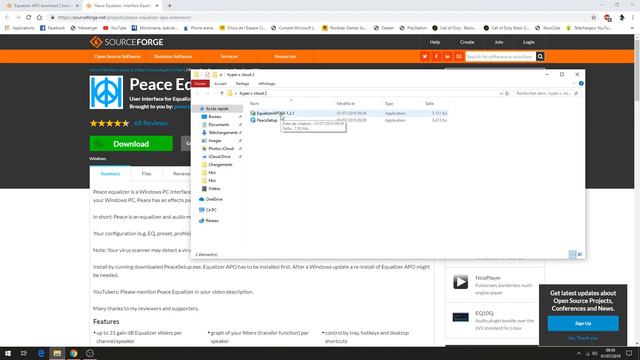Open YouTube bookmark in bookmarks bar

point(115,28)
